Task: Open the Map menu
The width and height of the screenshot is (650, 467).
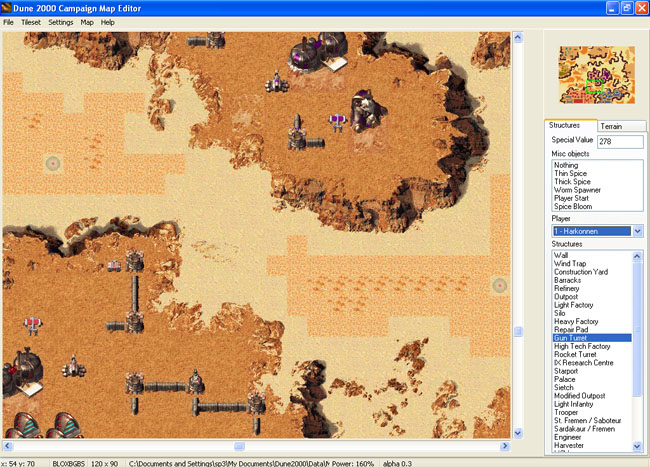Action: tap(87, 22)
